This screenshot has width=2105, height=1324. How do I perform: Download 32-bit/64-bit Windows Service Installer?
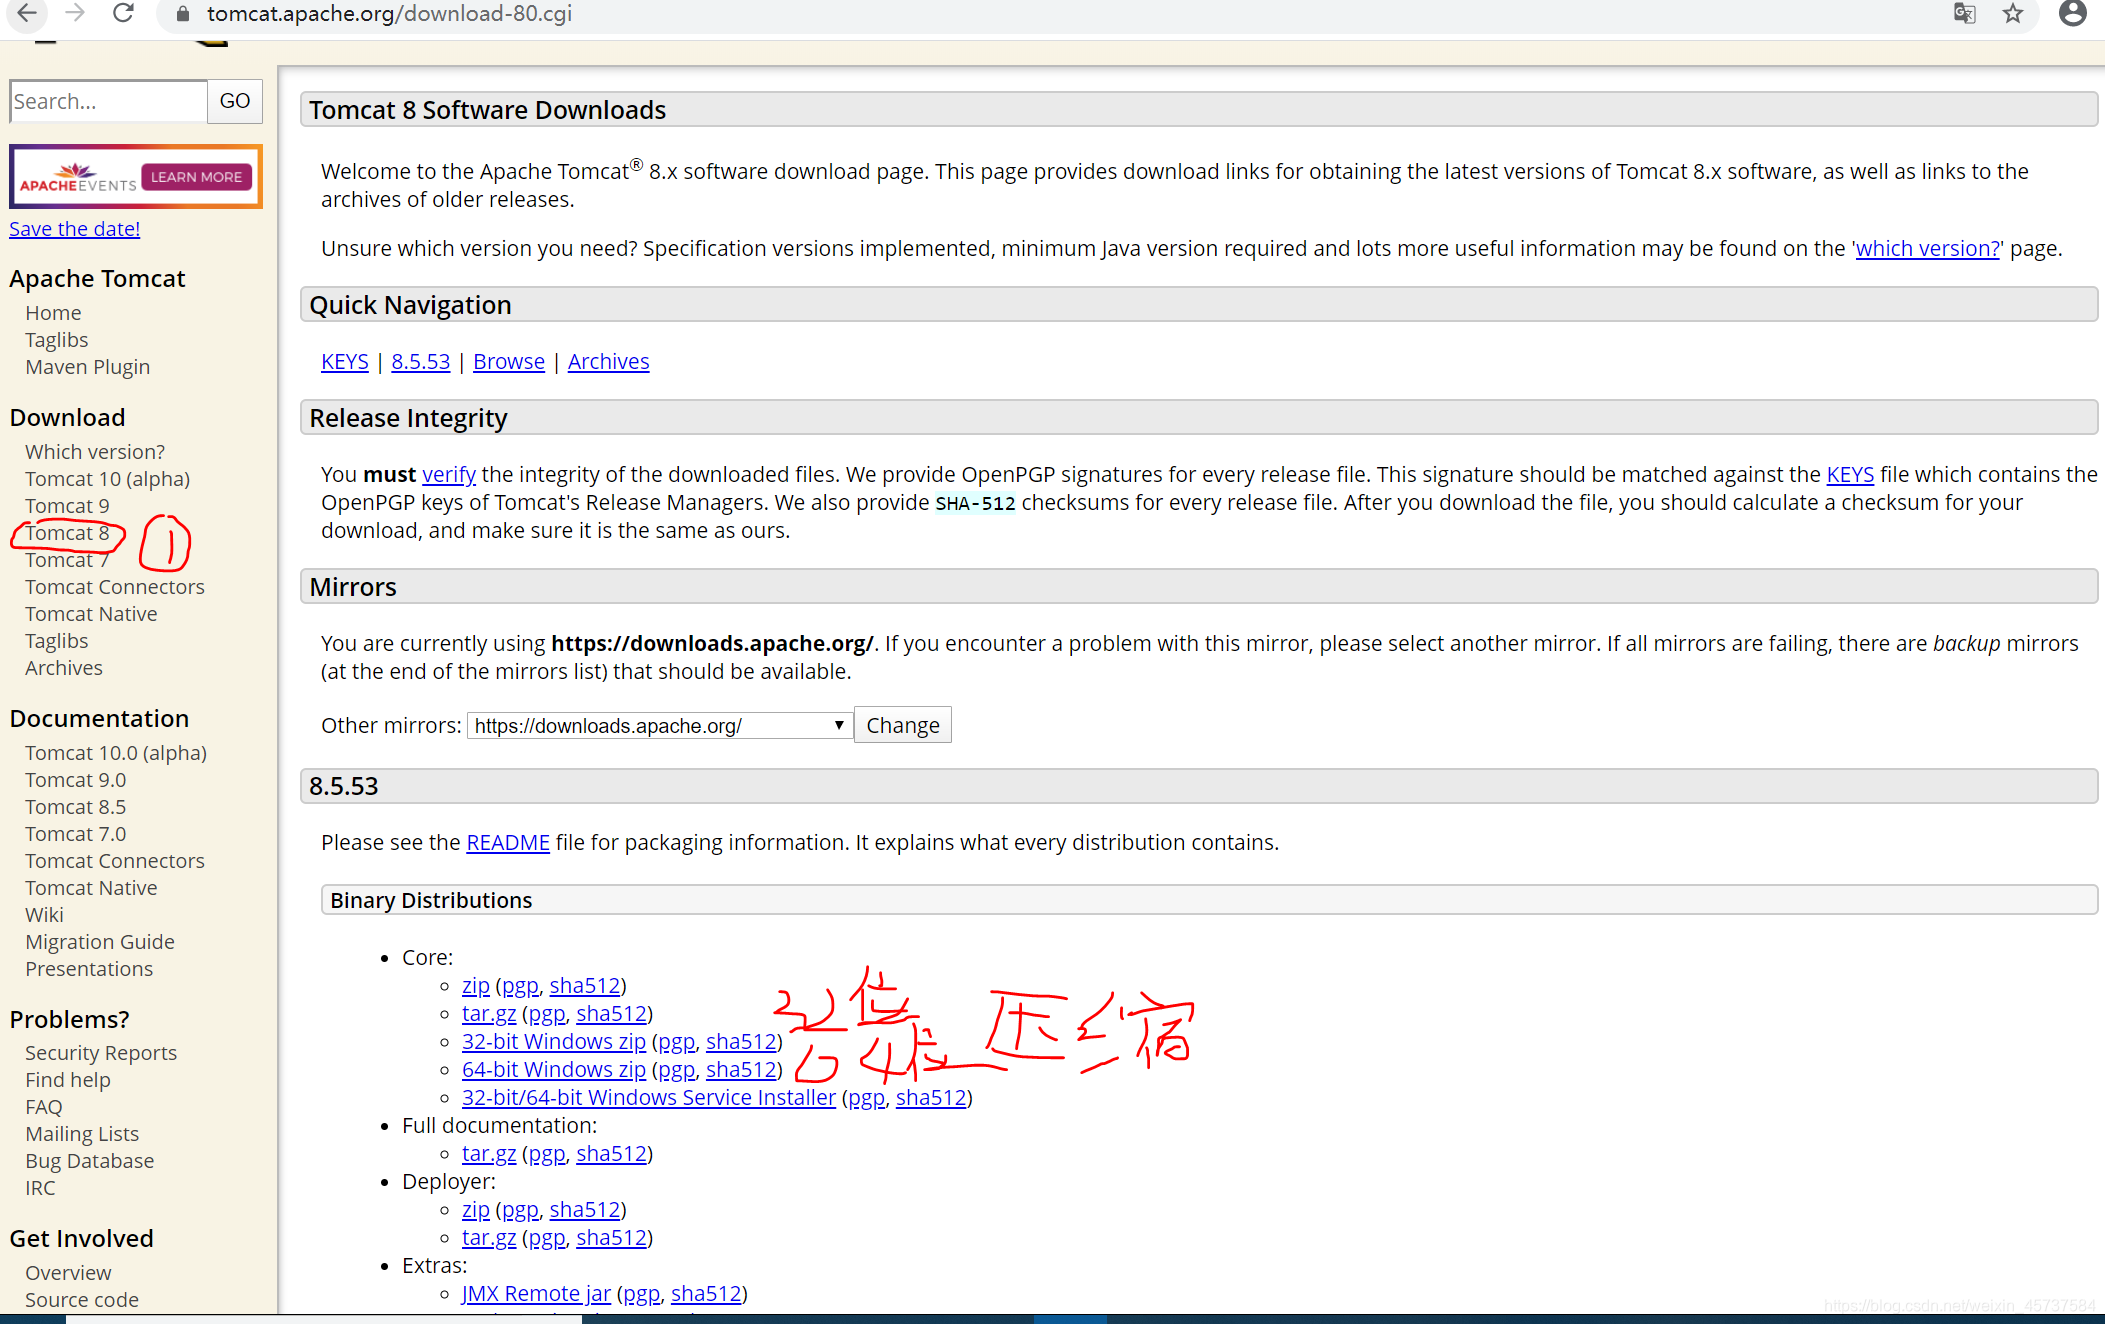pyautogui.click(x=649, y=1098)
